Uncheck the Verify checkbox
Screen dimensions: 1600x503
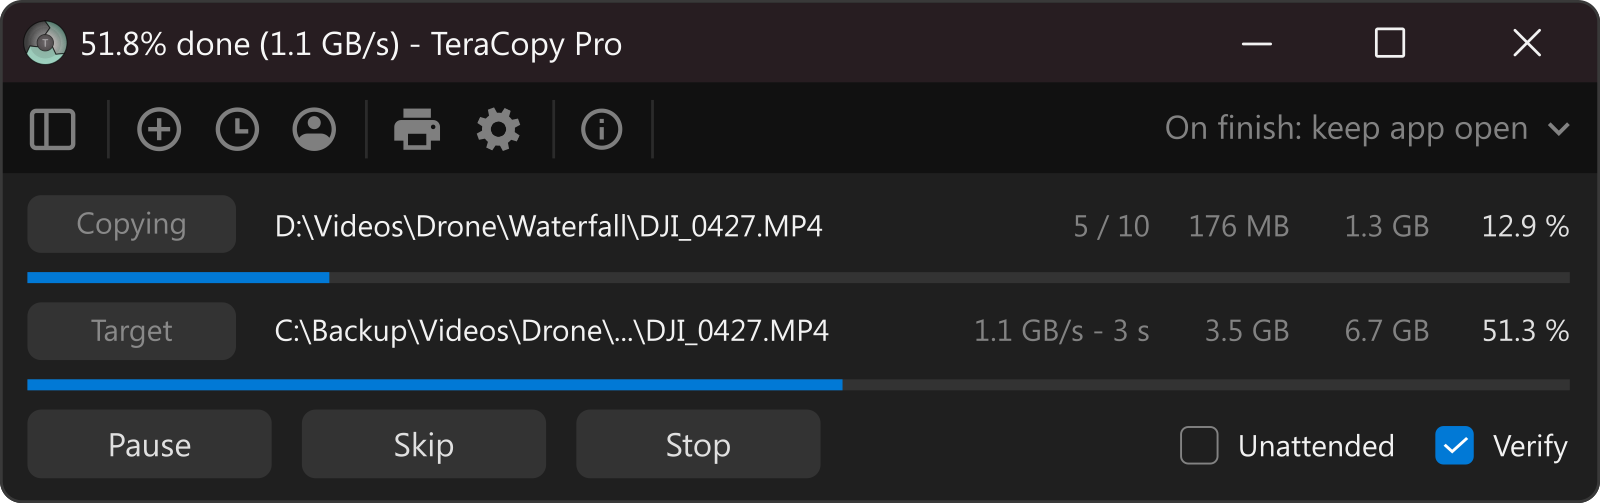coord(1454,446)
